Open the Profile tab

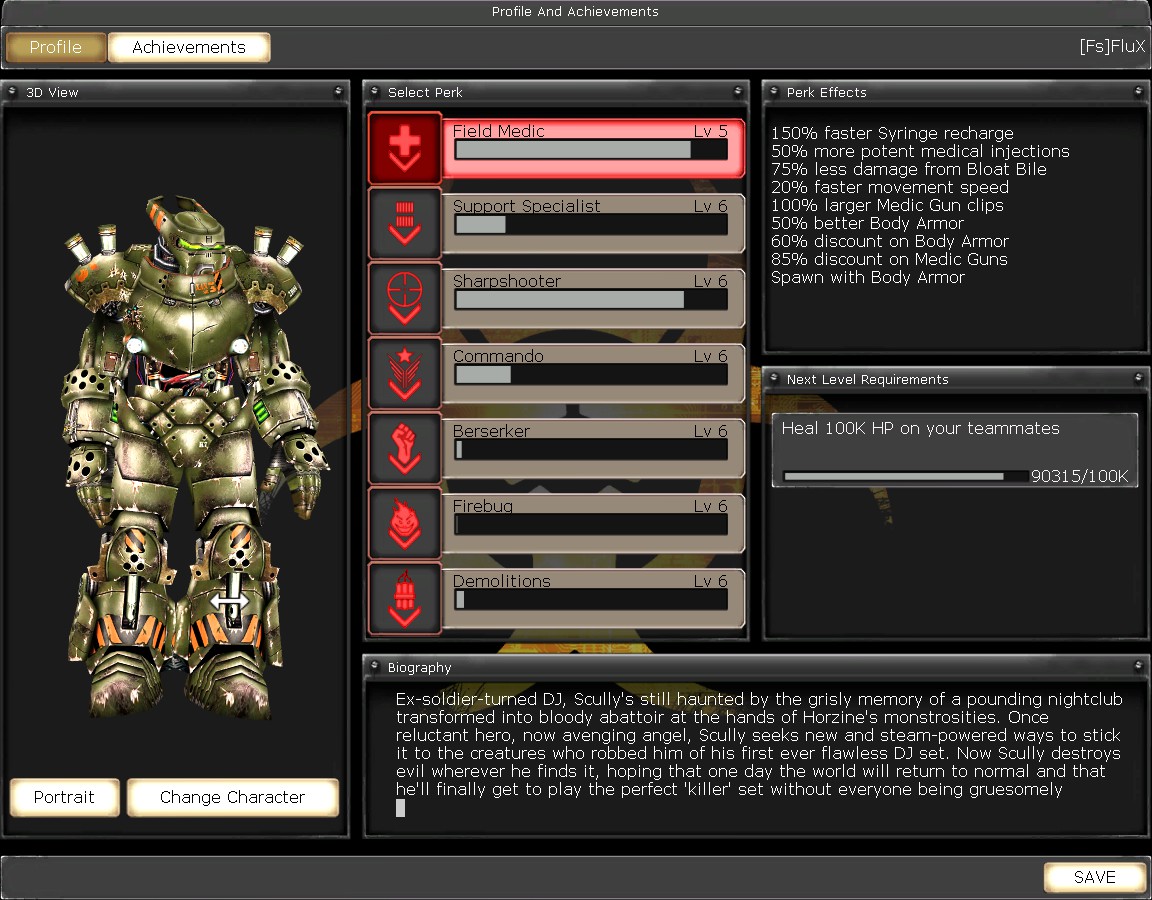(x=56, y=47)
